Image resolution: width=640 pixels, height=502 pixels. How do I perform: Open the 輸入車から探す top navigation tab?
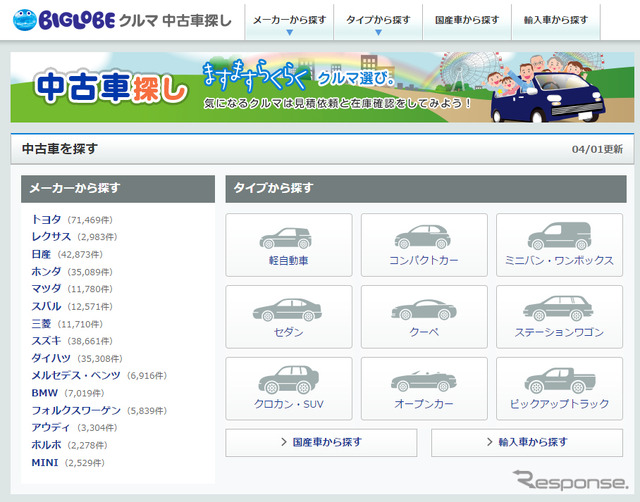(x=556, y=22)
